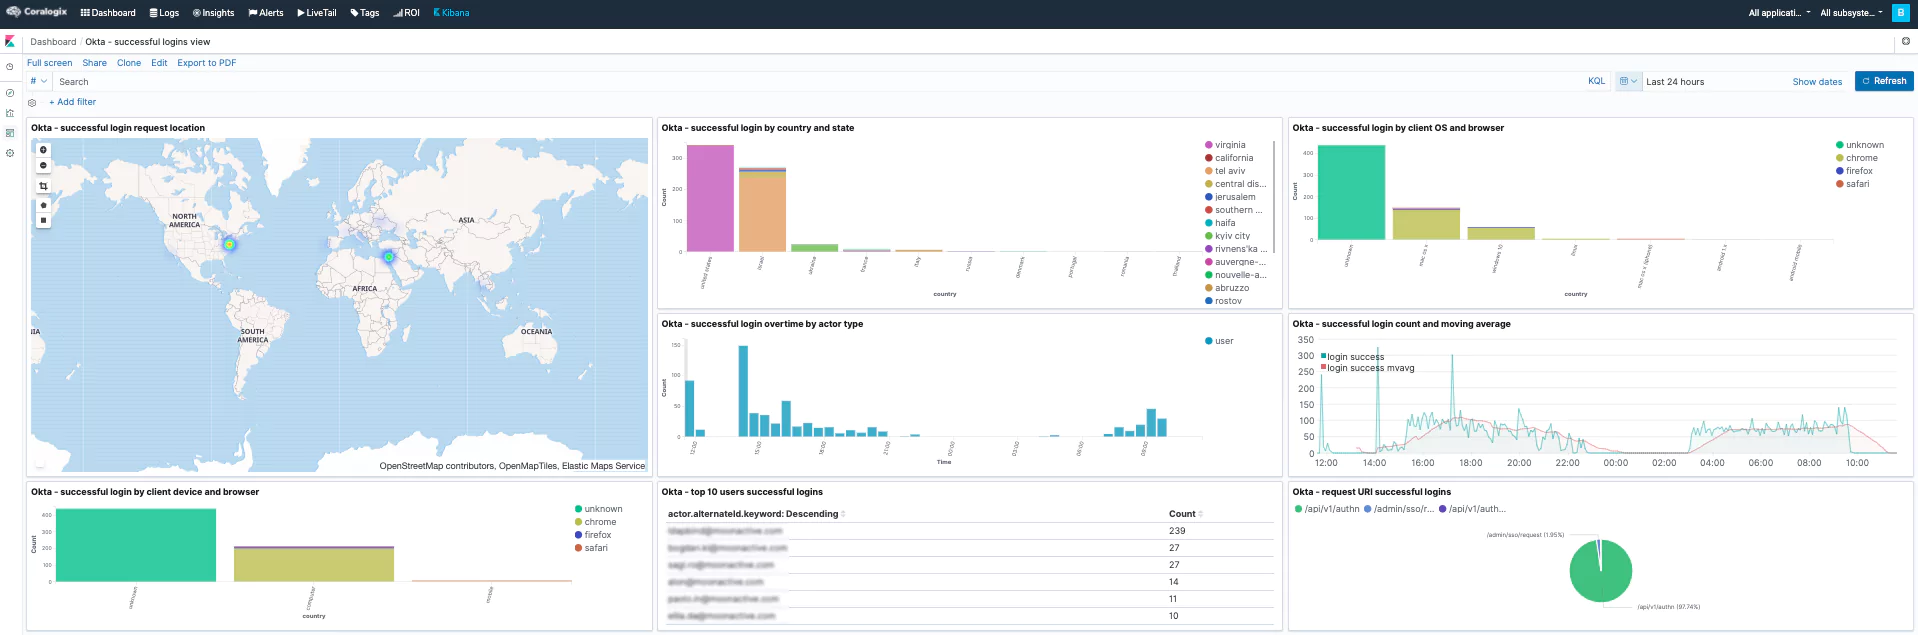
Task: Toggle jerusalem legend series
Action: pyautogui.click(x=1230, y=197)
